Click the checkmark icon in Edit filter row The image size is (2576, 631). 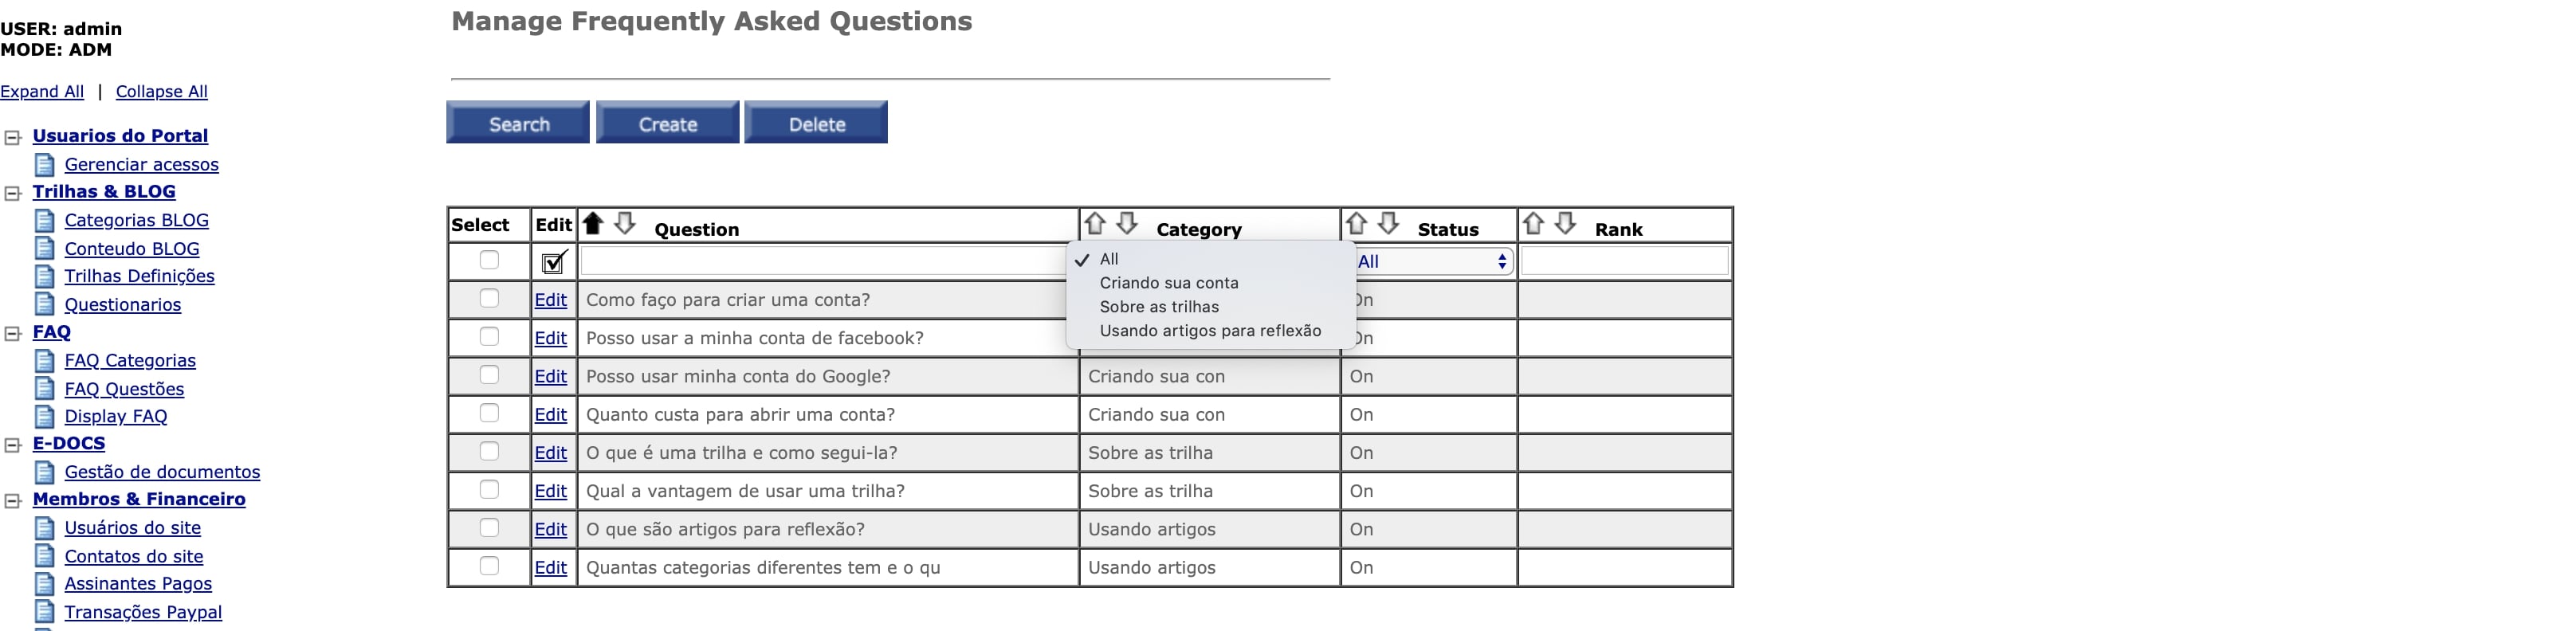click(553, 262)
